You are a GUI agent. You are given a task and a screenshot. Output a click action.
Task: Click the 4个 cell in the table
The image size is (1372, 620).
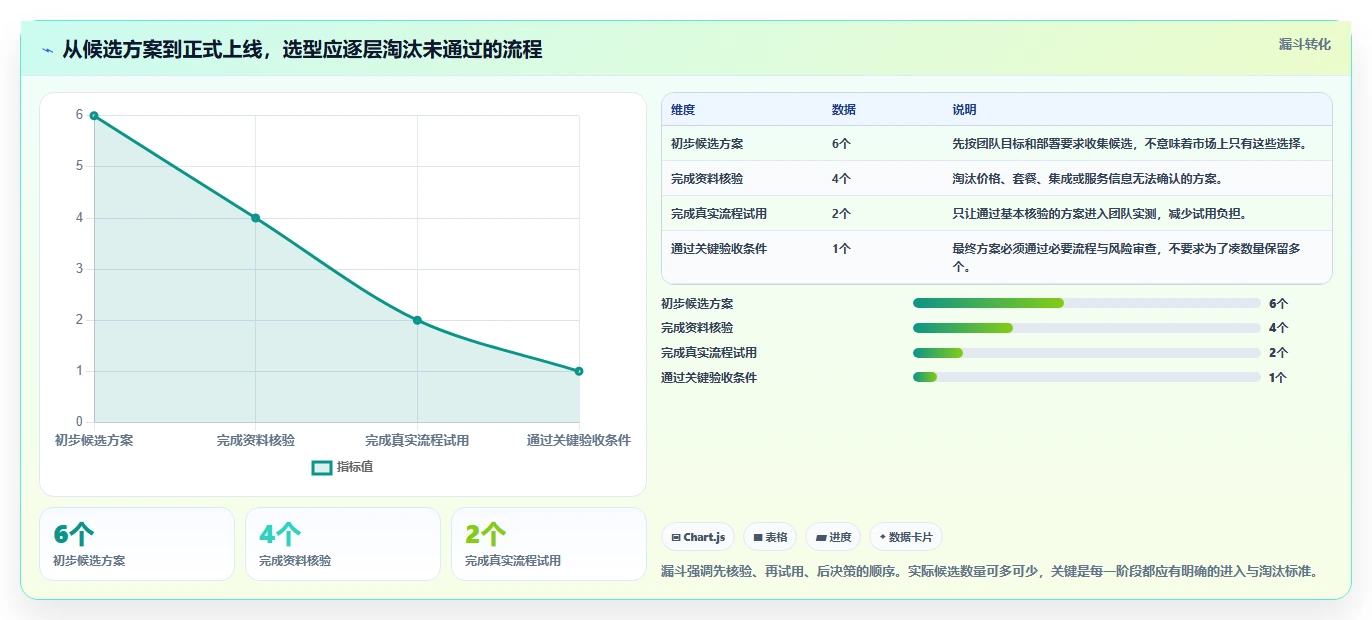[x=841, y=179]
